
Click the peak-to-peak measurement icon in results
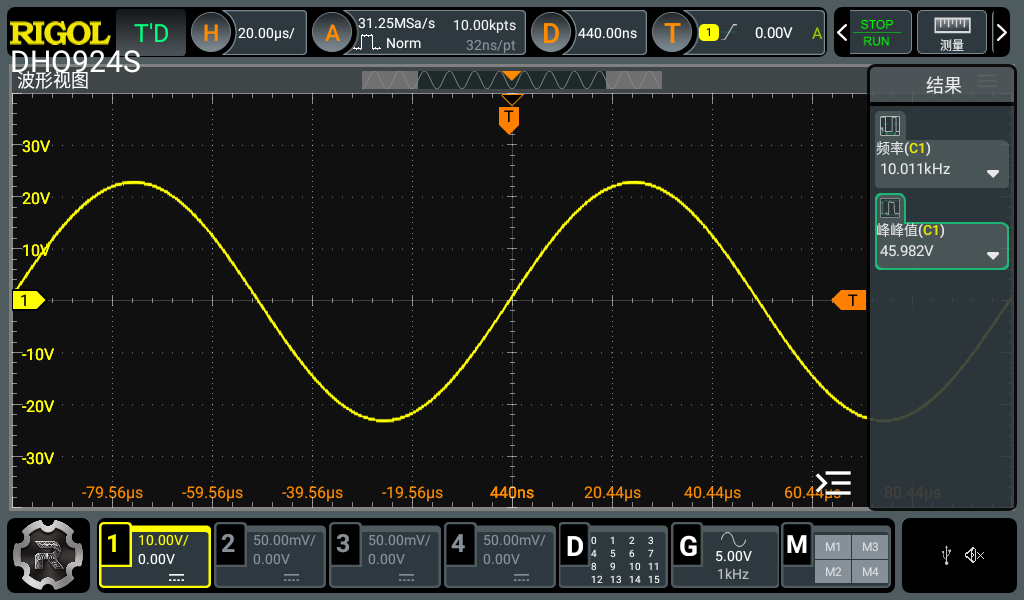(x=889, y=208)
